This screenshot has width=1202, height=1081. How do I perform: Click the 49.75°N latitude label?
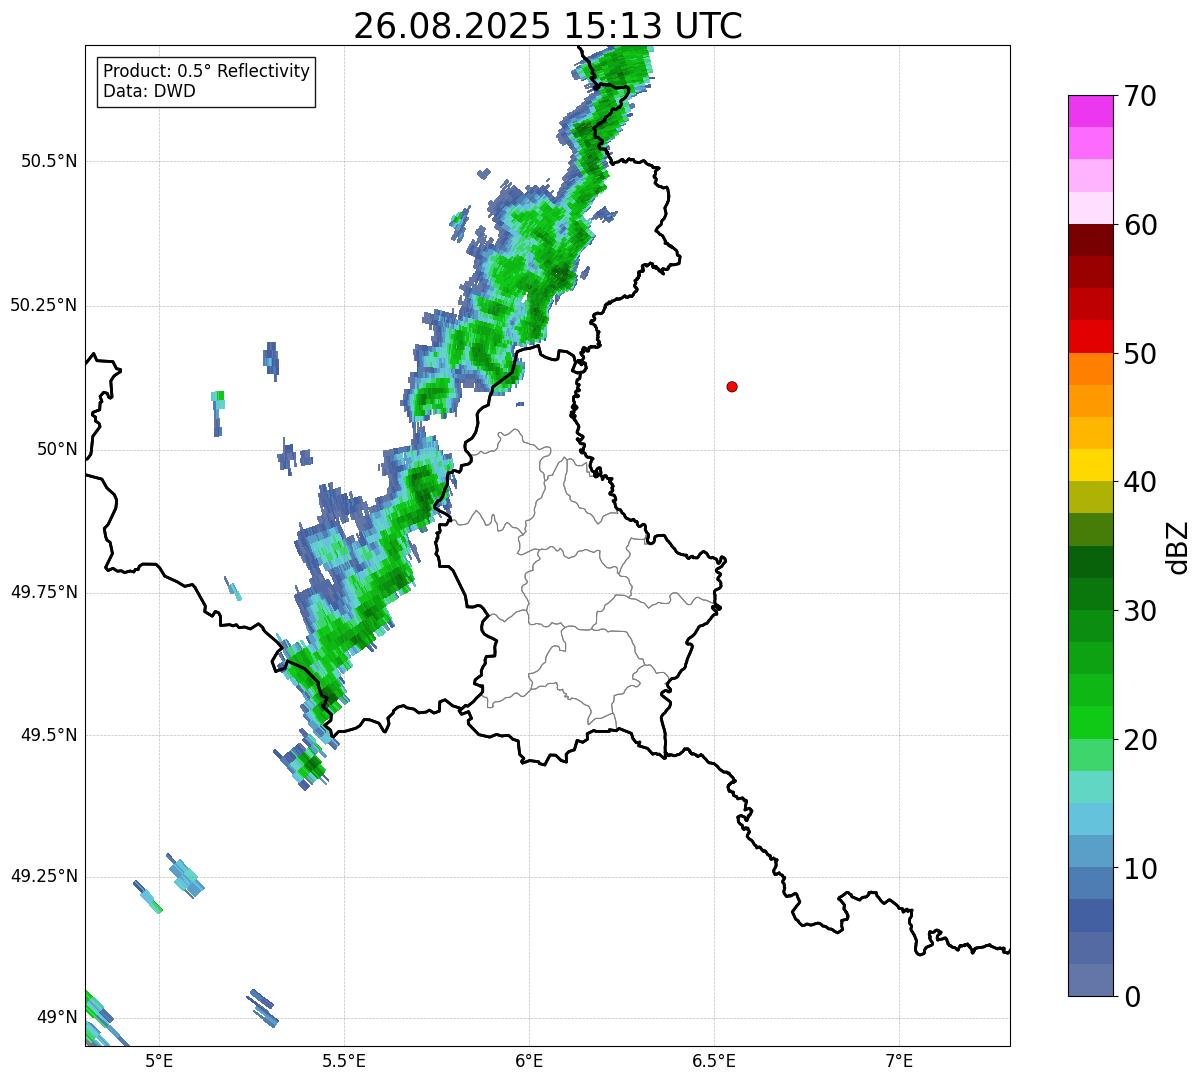(x=44, y=592)
